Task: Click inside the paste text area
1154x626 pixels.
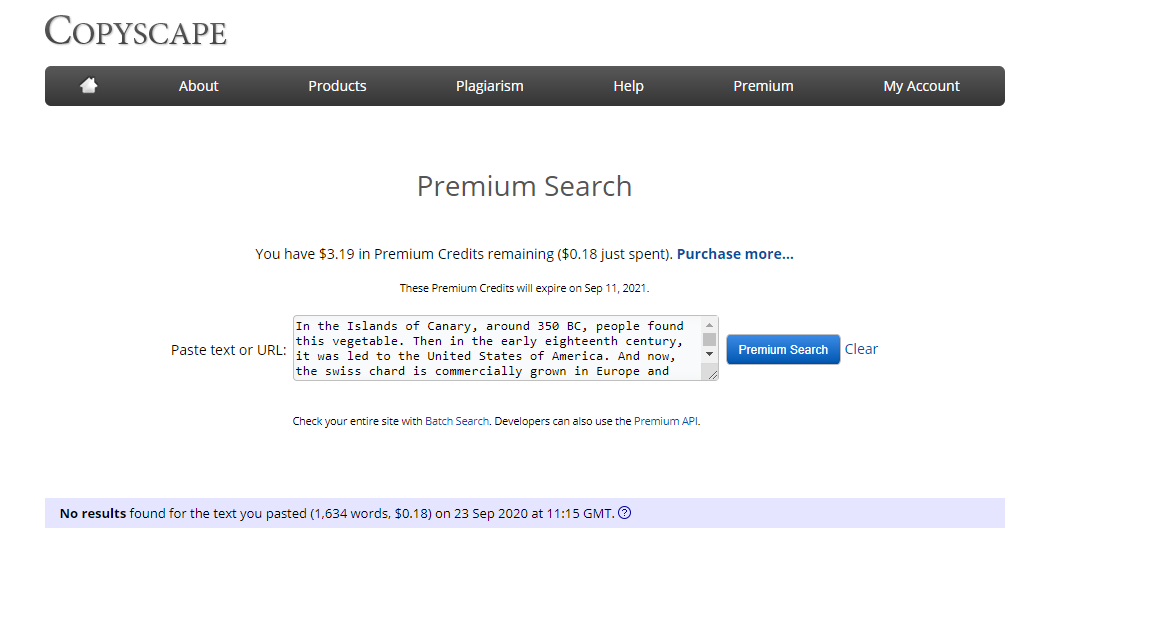Action: coord(498,348)
